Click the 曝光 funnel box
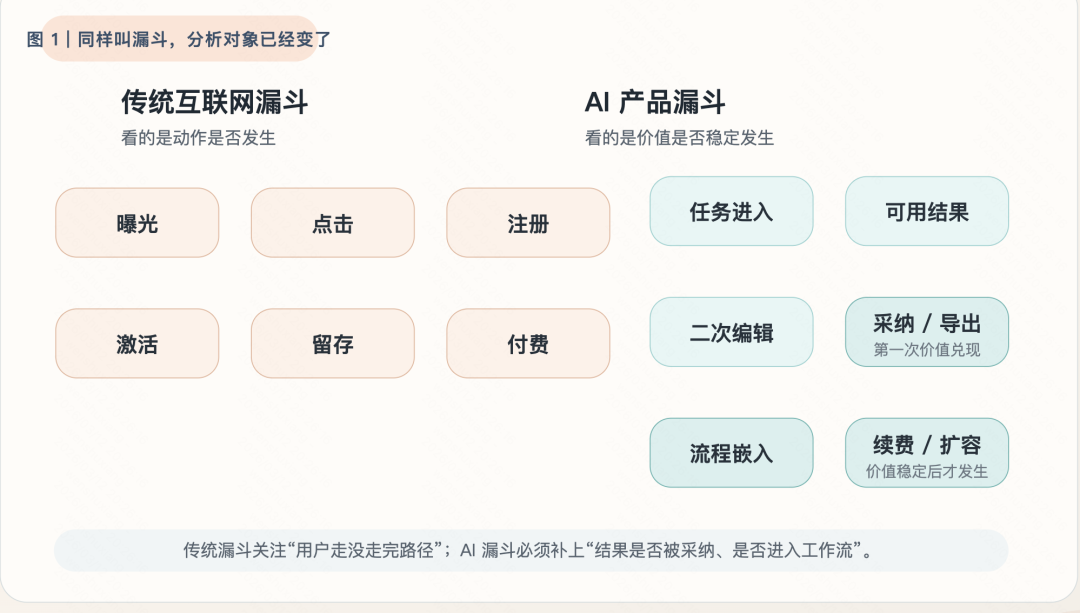Screen dimensions: 1080x613 [x=137, y=223]
